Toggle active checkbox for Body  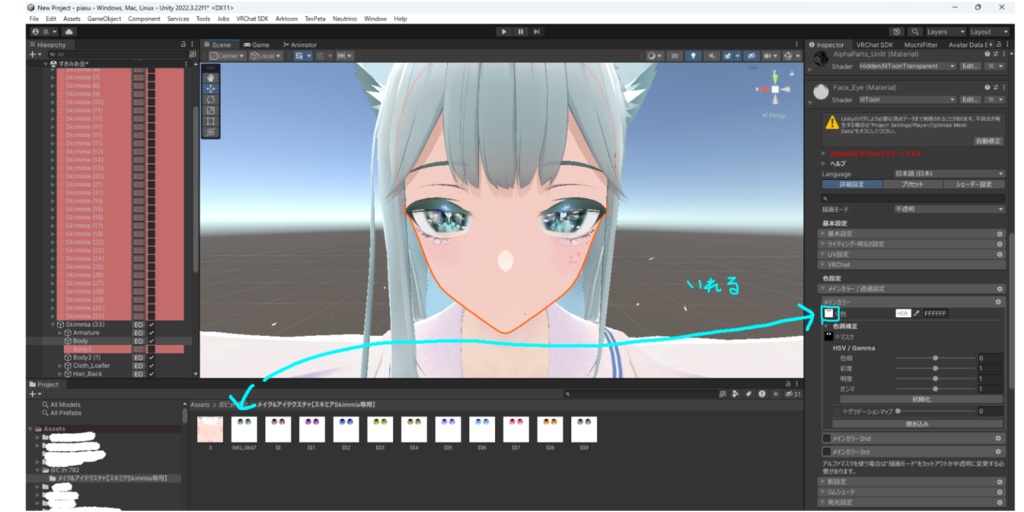tap(152, 341)
